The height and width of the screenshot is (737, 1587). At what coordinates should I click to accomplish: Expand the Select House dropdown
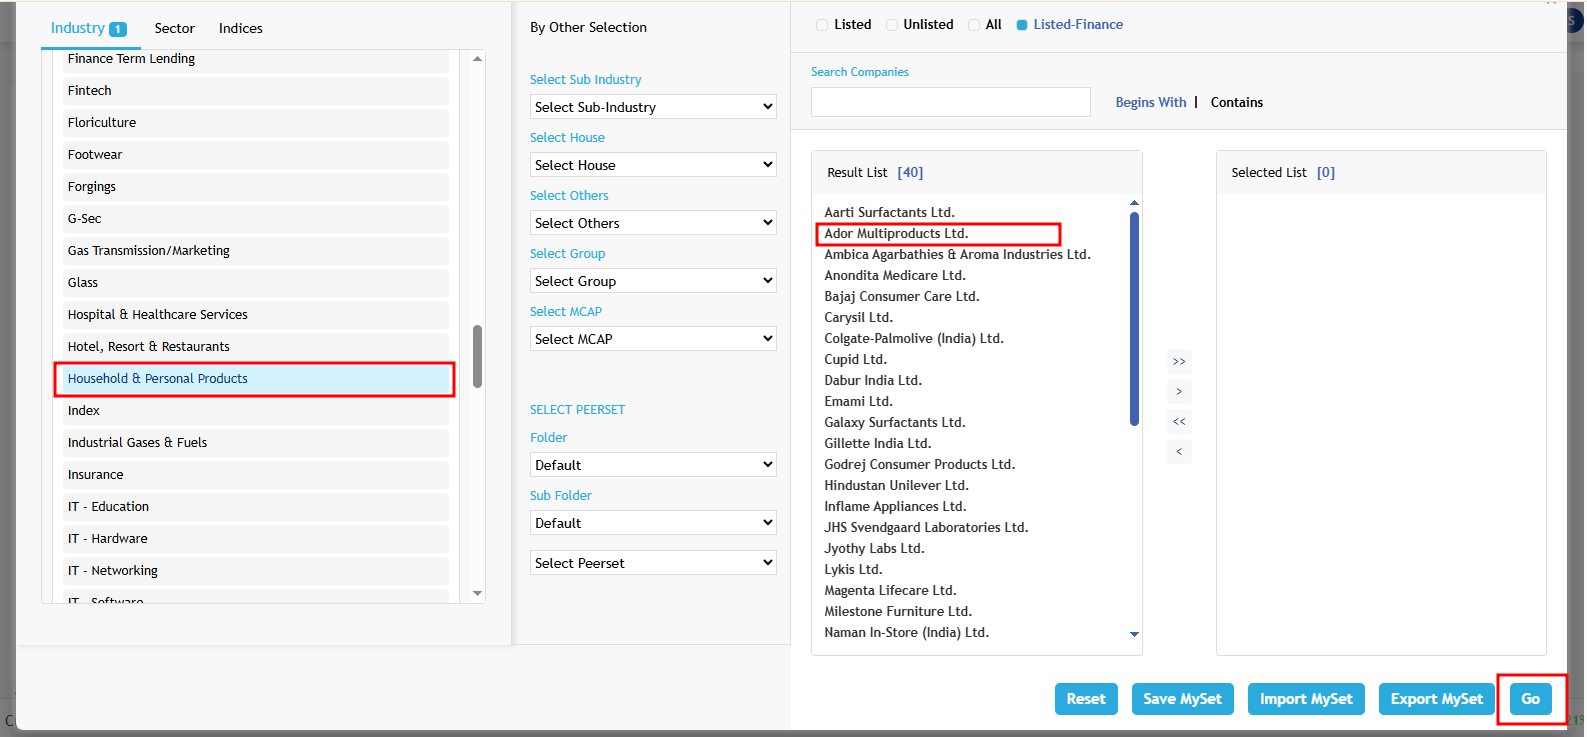(653, 165)
